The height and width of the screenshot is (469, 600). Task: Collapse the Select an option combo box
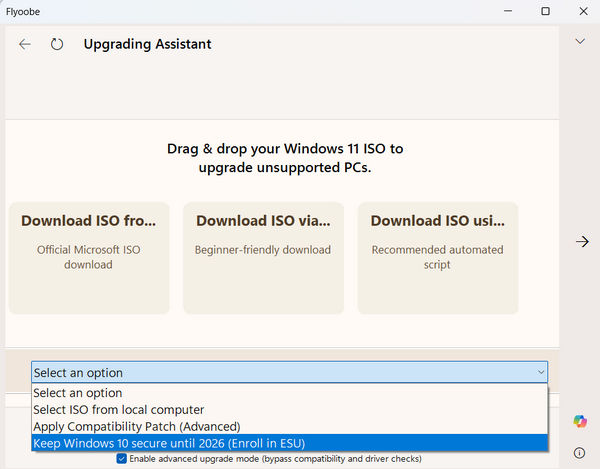[x=289, y=372]
